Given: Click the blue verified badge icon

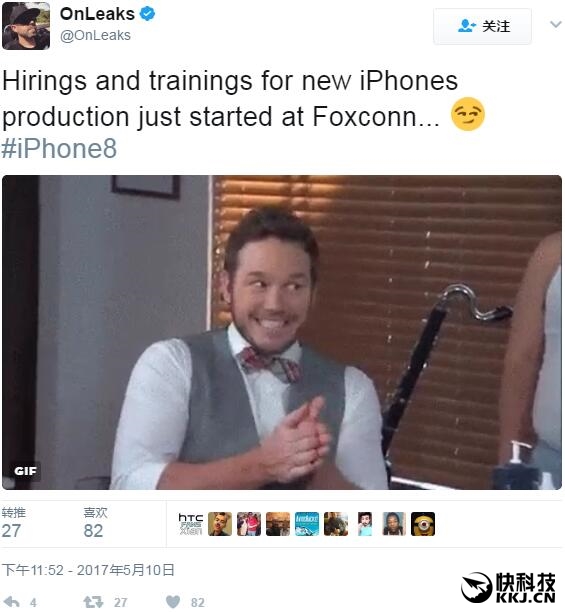Looking at the screenshot, I should 148,14.
